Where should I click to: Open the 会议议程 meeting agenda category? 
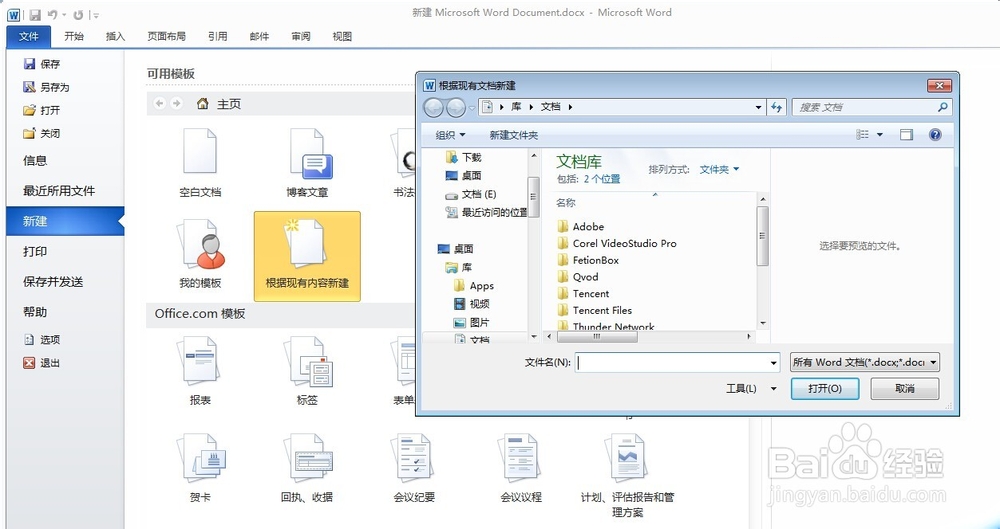point(521,468)
